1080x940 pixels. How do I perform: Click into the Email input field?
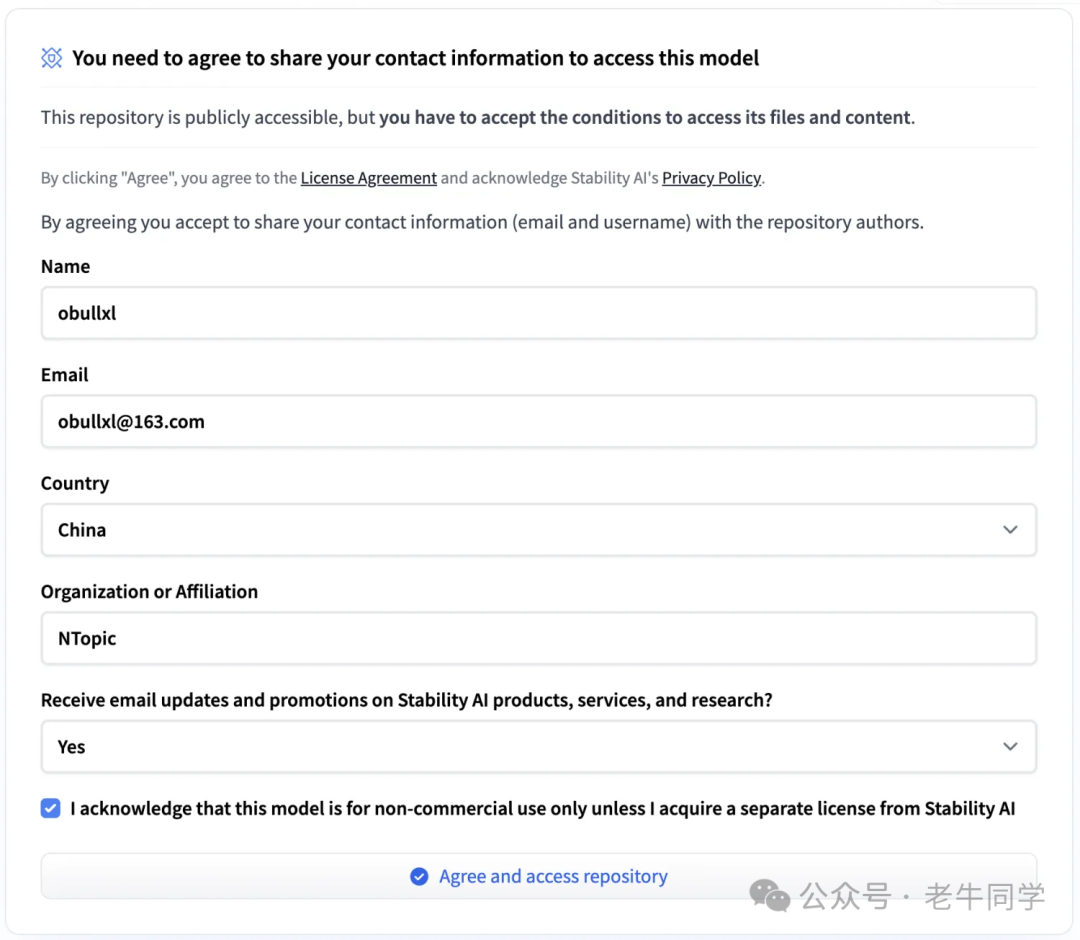click(538, 422)
